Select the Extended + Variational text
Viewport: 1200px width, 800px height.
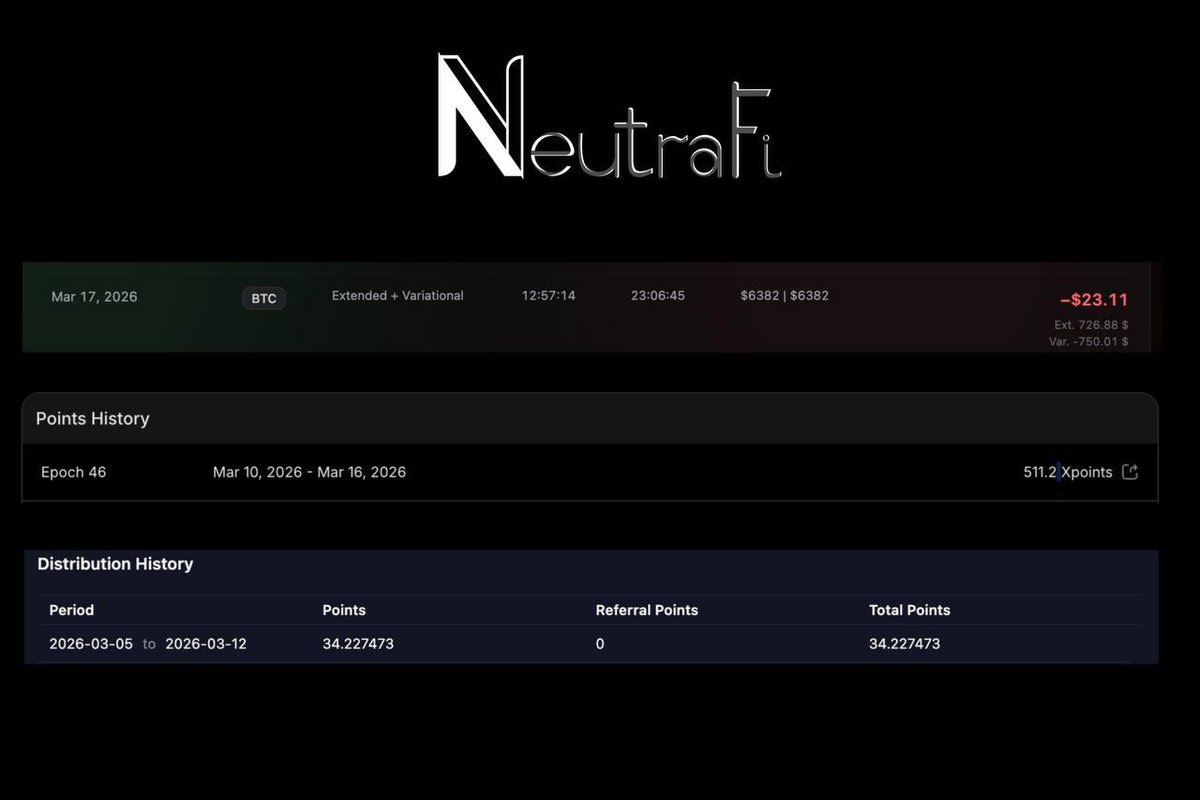397,296
